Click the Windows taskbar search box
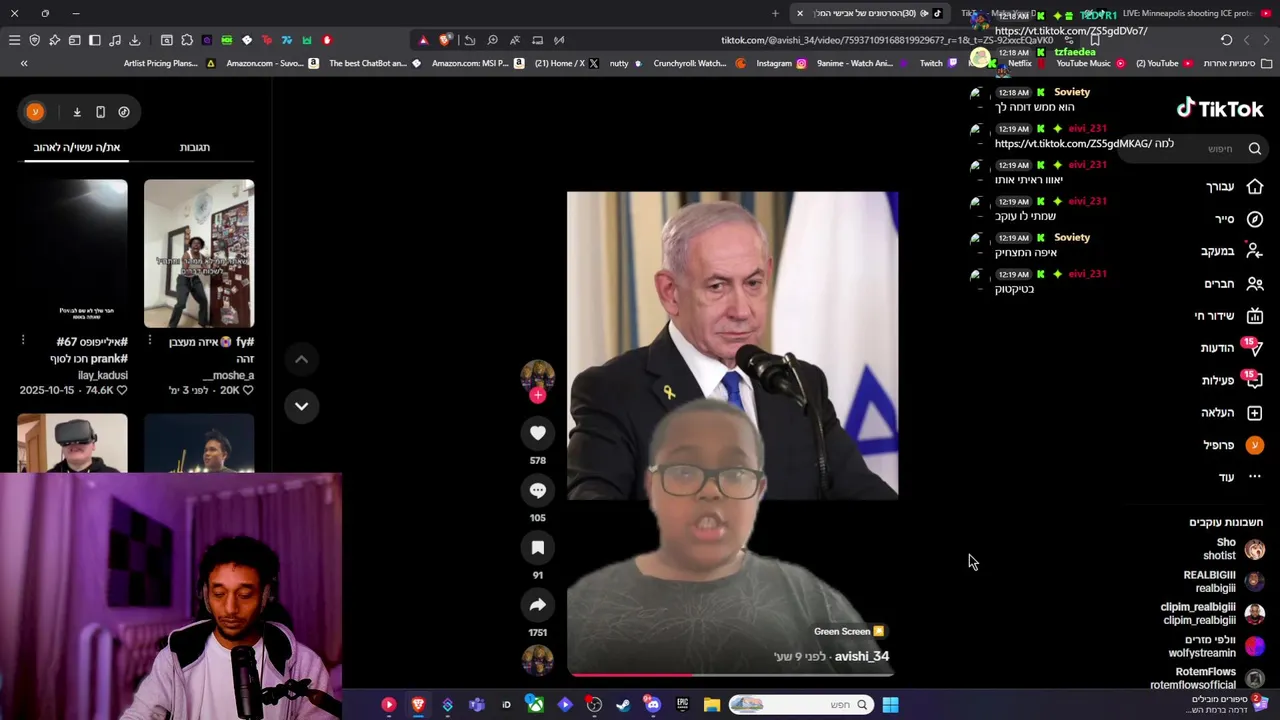Viewport: 1280px width, 720px height. coord(803,705)
